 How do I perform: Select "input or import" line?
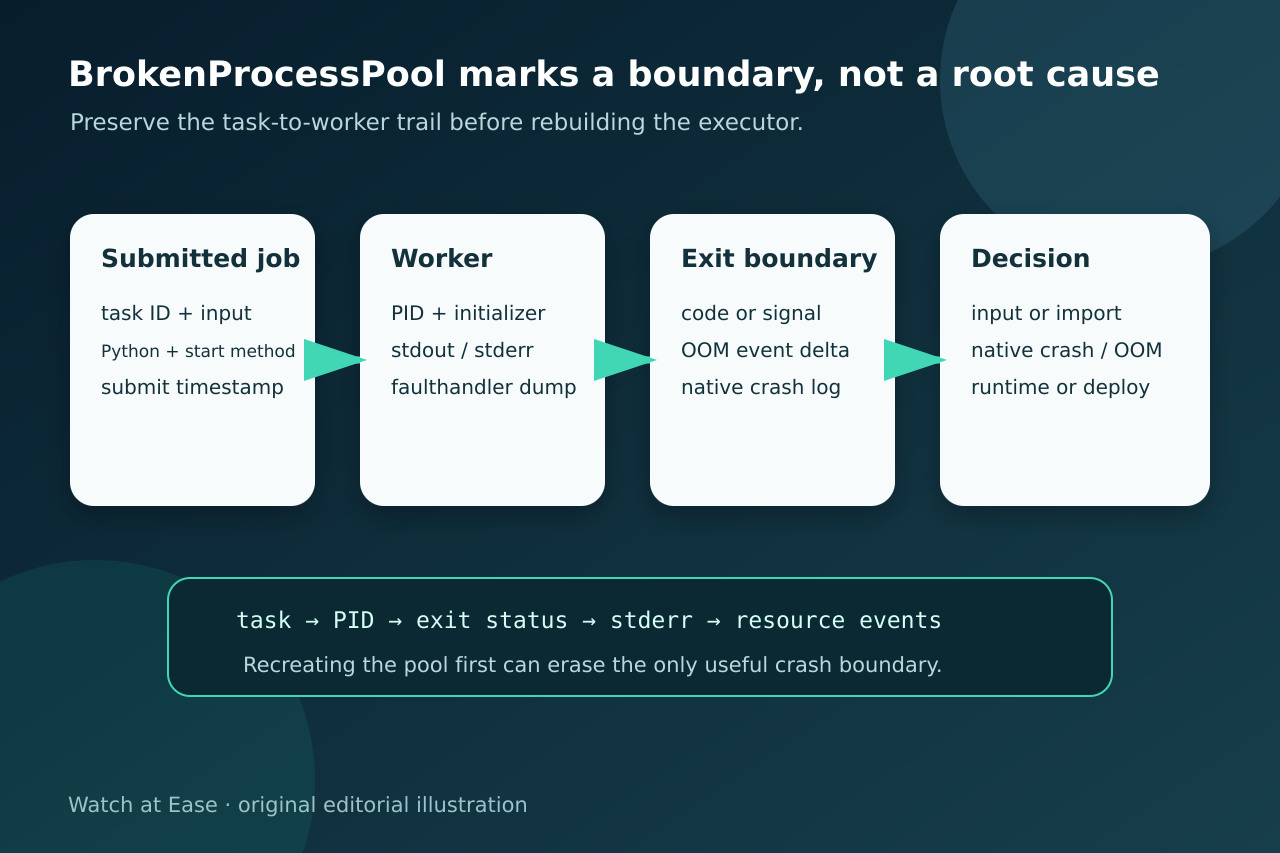coord(1046,314)
